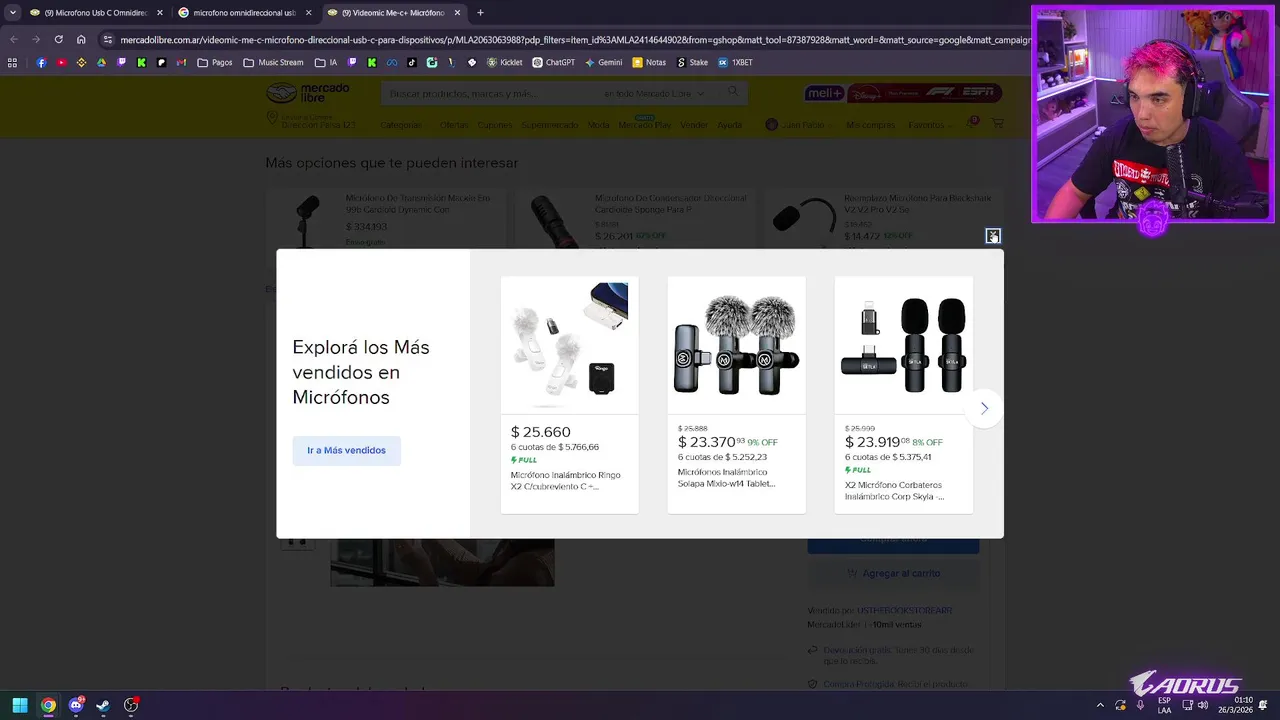Open Chrome from the taskbar

(x=48, y=705)
